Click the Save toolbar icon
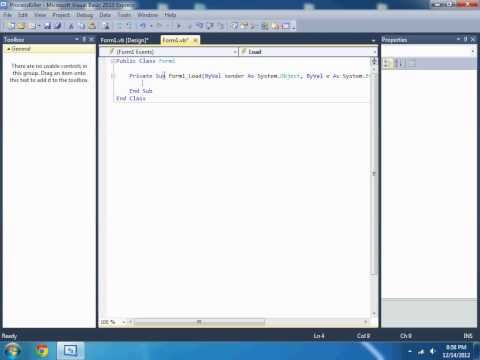The width and height of the screenshot is (480, 360). pyautogui.click(x=48, y=26)
